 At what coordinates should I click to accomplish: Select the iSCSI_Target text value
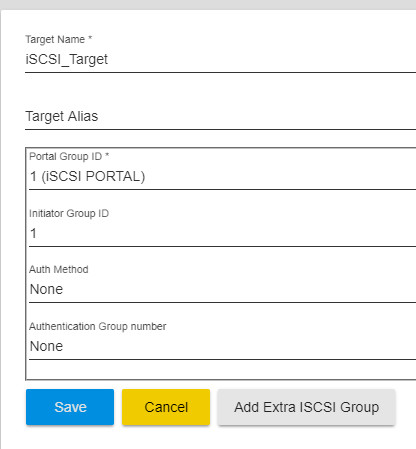click(x=67, y=60)
